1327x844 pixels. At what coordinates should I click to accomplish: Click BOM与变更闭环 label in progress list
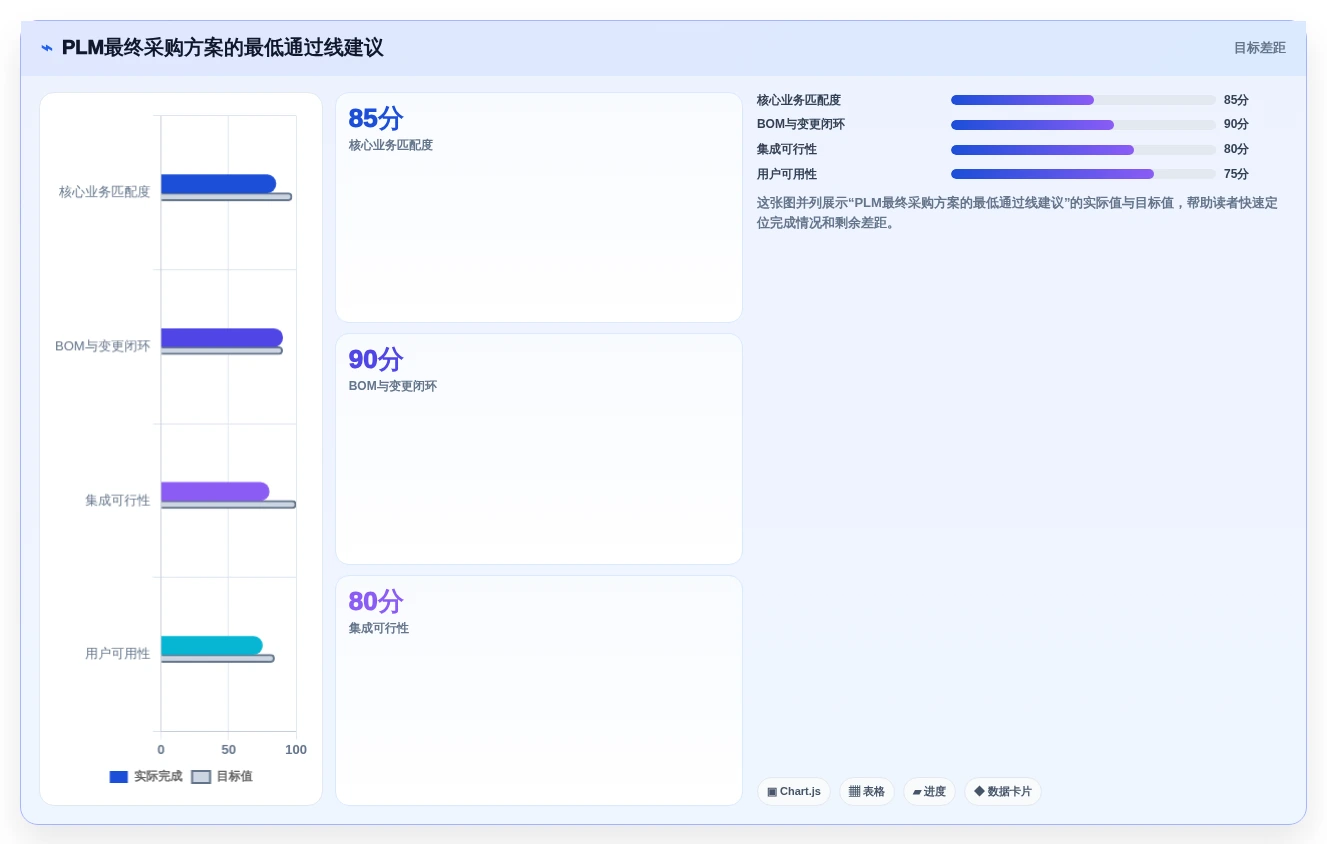click(801, 125)
